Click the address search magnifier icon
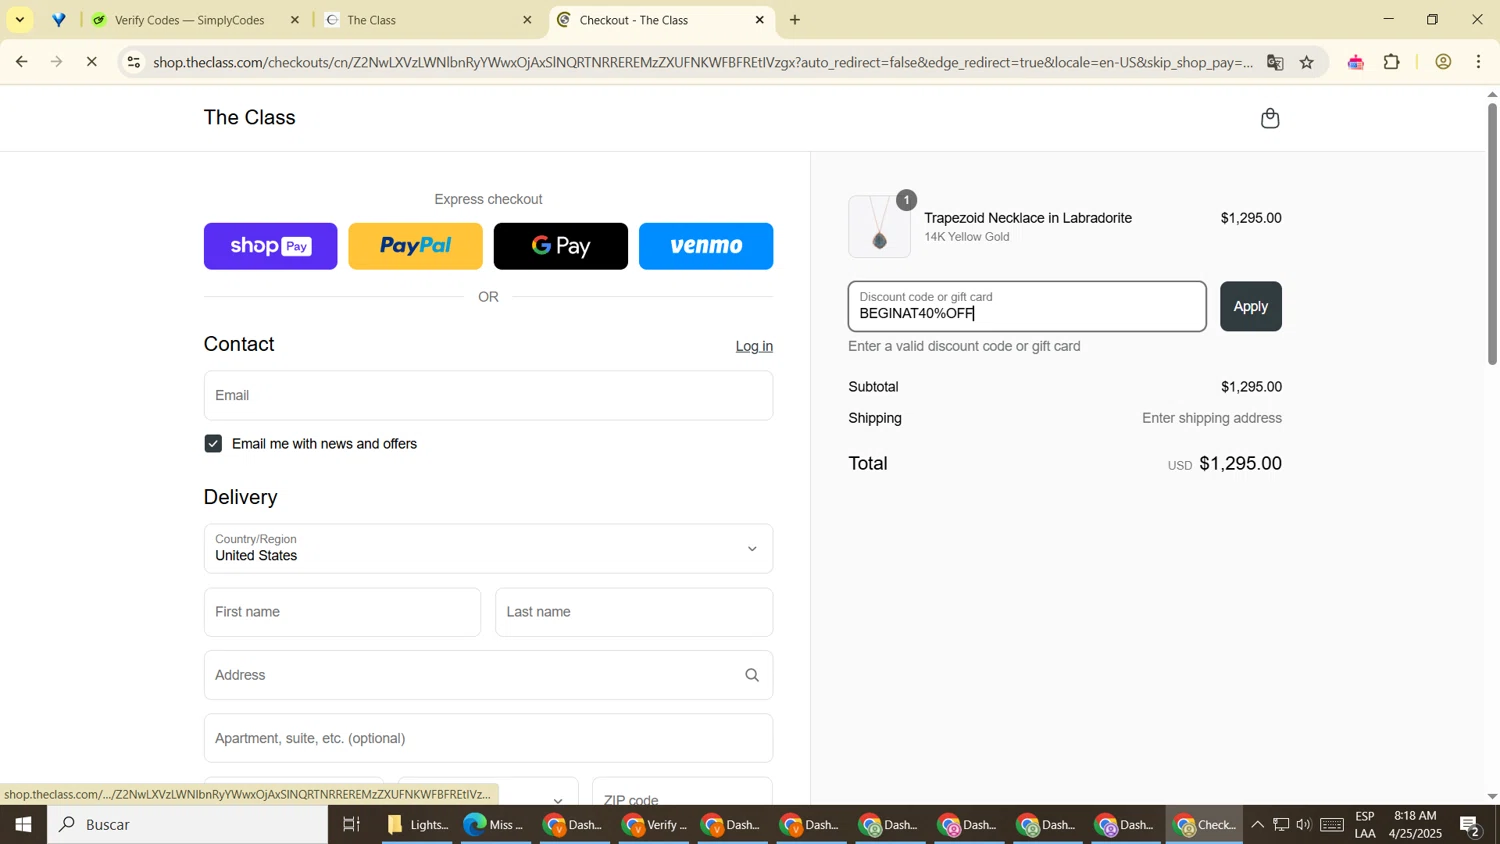Image resolution: width=1500 pixels, height=844 pixels. (x=752, y=675)
